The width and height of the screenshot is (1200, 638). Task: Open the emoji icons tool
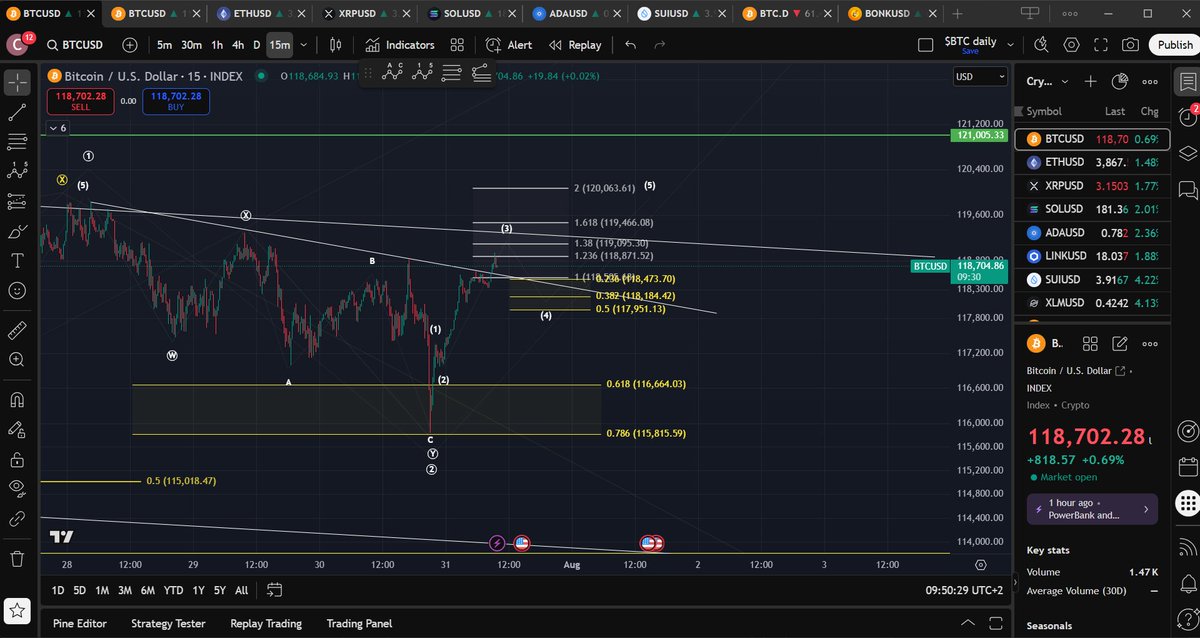(17, 290)
